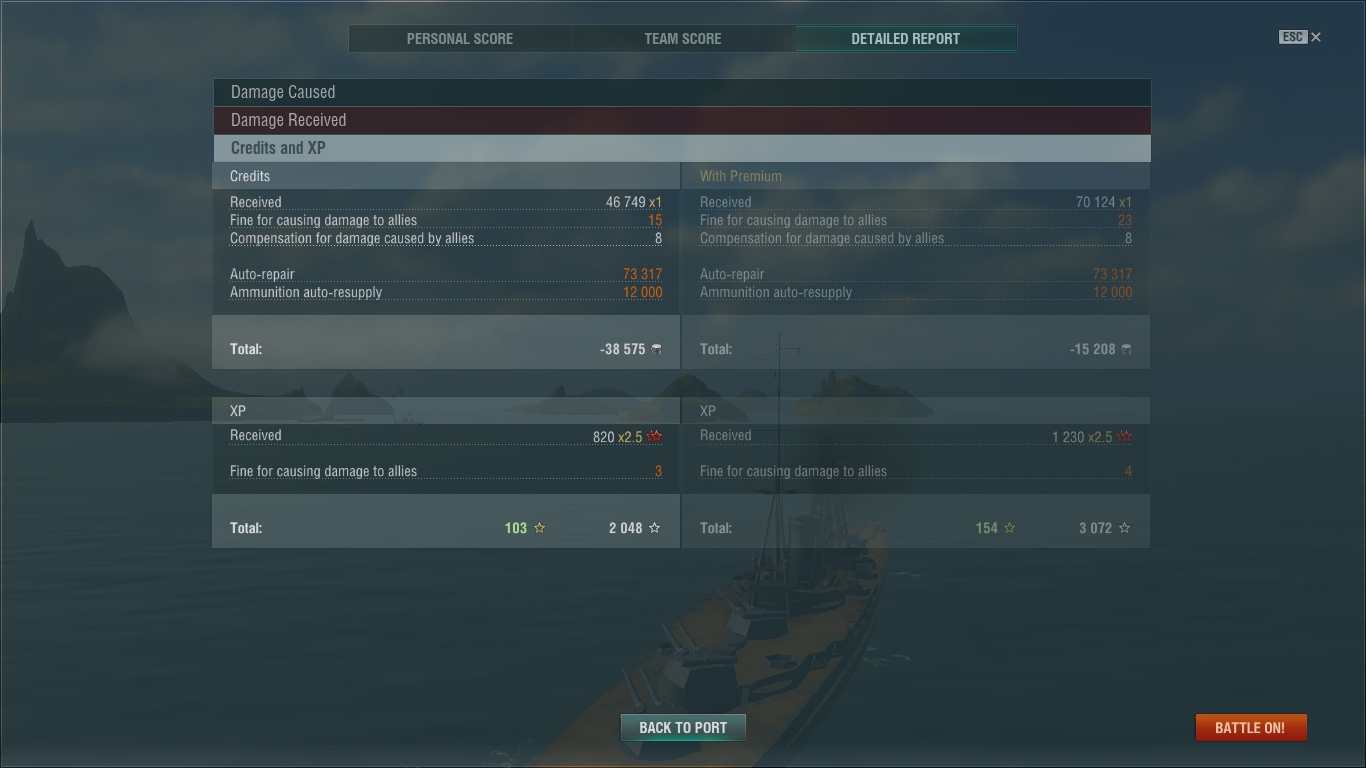This screenshot has height=768, width=1366.
Task: Click the ESC key label
Action: (x=1293, y=37)
